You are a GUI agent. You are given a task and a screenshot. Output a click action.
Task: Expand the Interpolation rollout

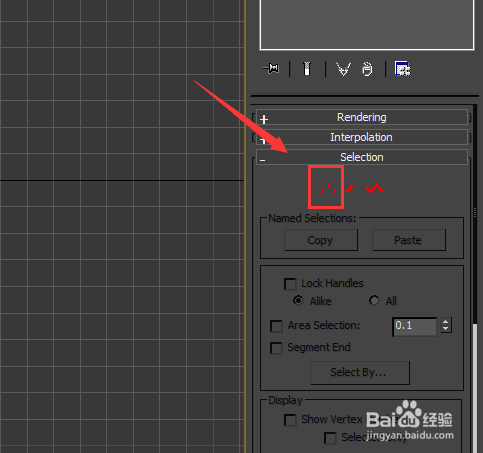[362, 137]
